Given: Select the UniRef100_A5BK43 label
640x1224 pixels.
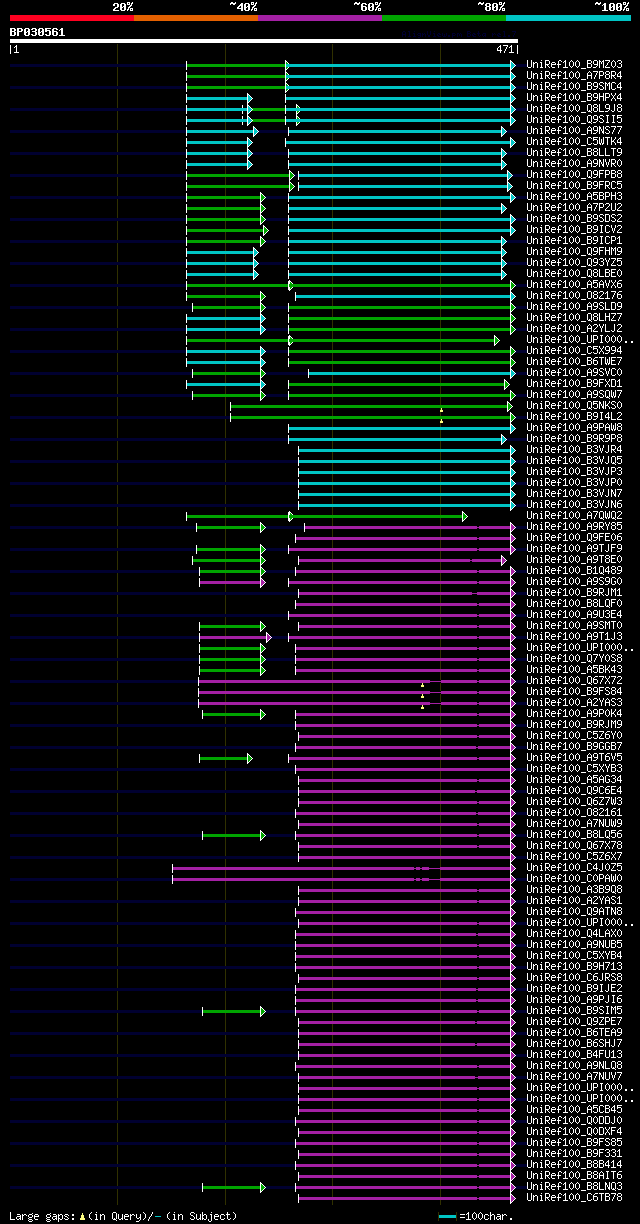Looking at the screenshot, I should click(574, 670).
